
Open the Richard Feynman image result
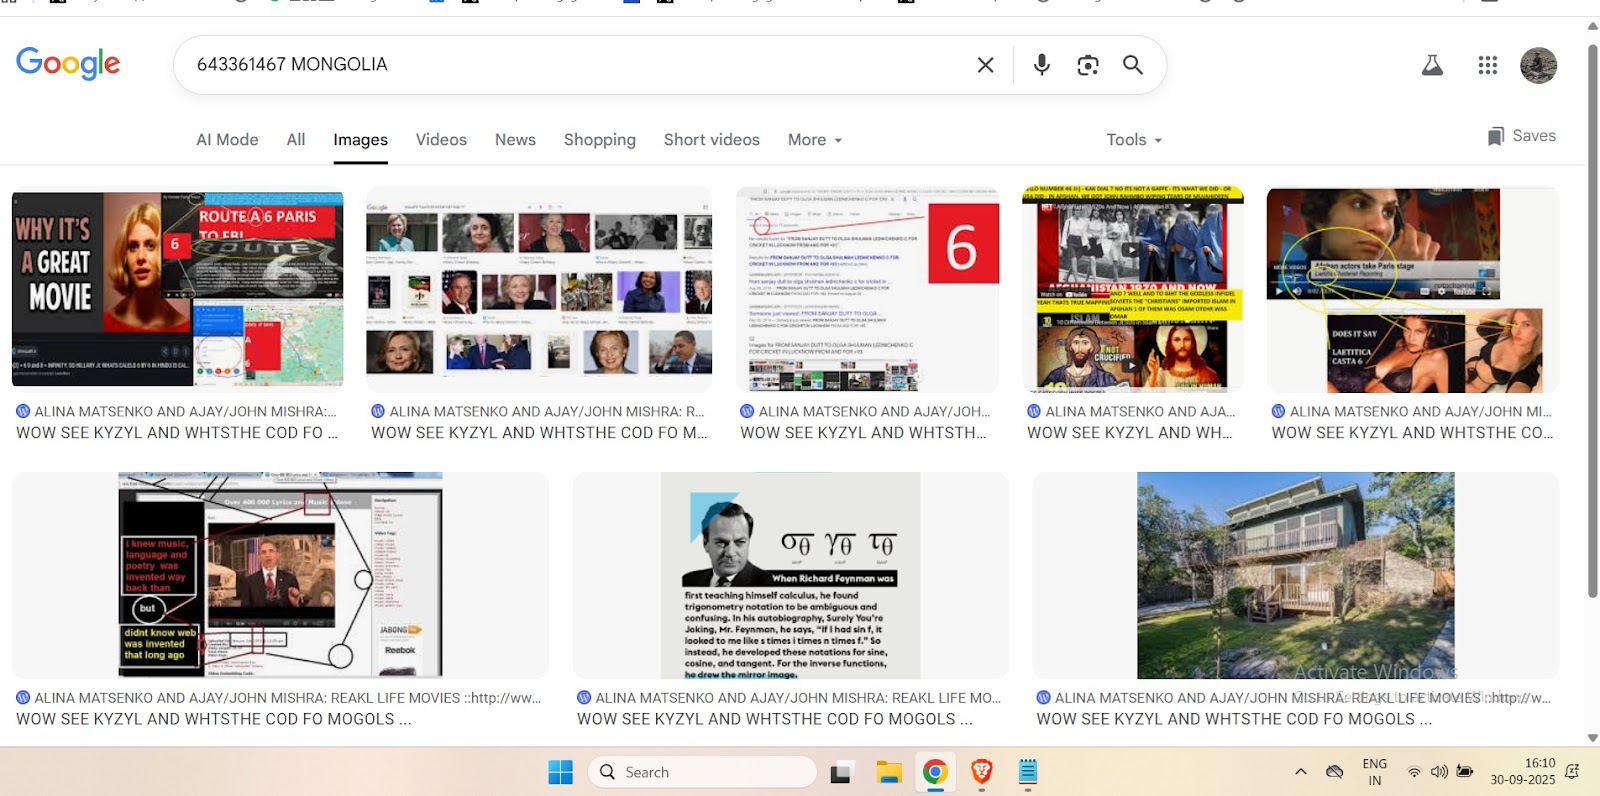tap(790, 576)
